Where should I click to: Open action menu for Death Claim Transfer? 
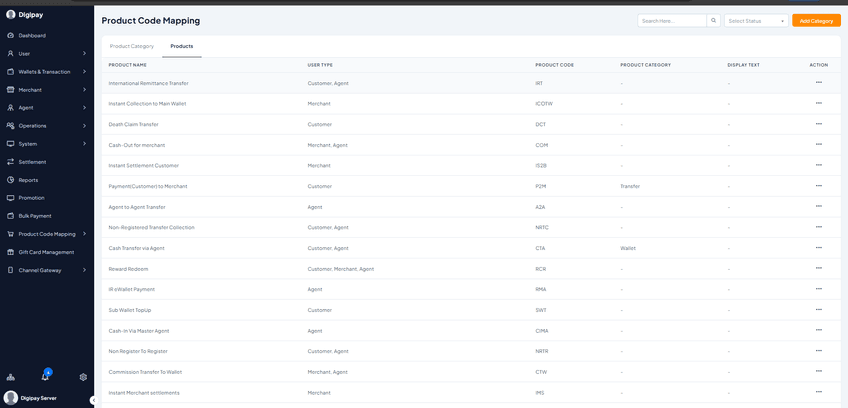coord(818,124)
